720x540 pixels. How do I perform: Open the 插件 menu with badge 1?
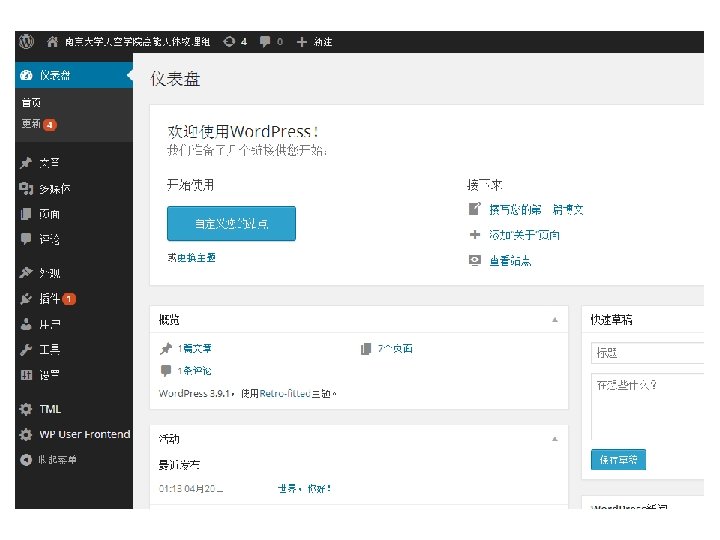tap(74, 298)
